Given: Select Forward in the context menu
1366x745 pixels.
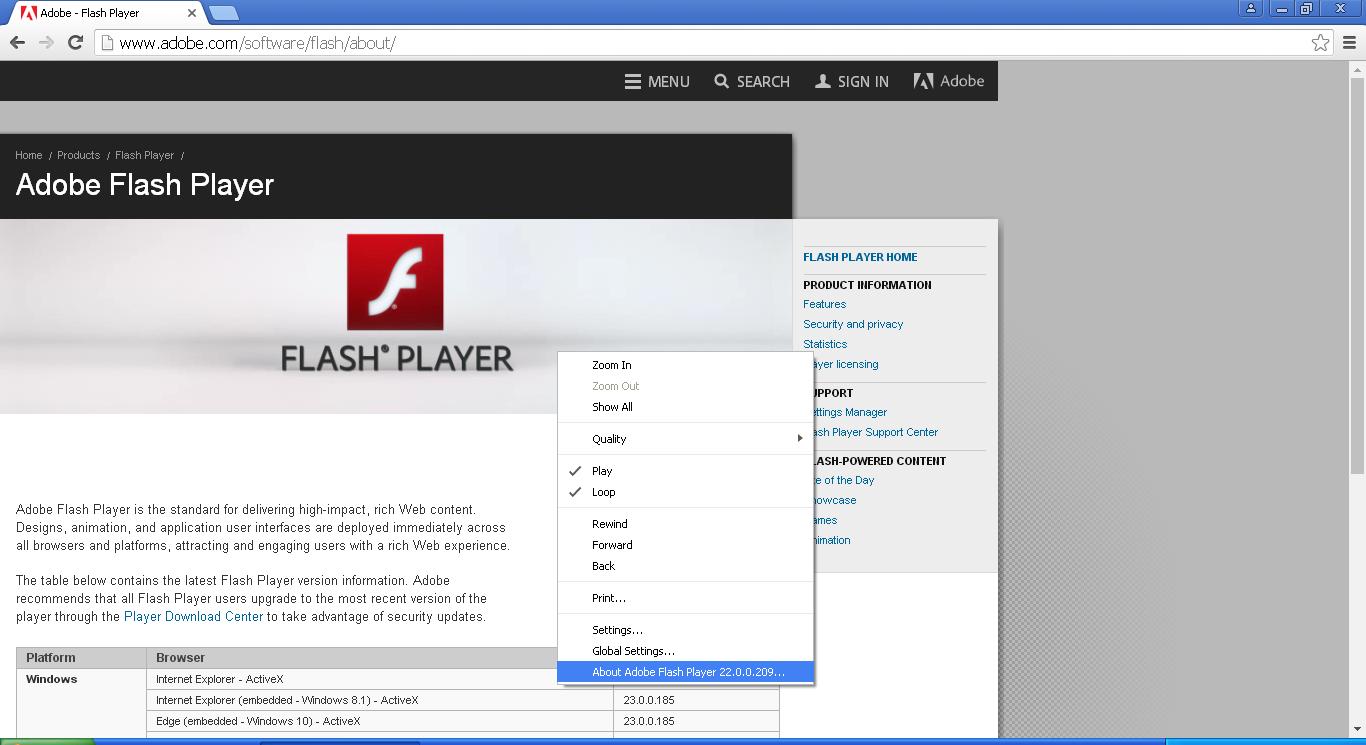Looking at the screenshot, I should (685, 545).
